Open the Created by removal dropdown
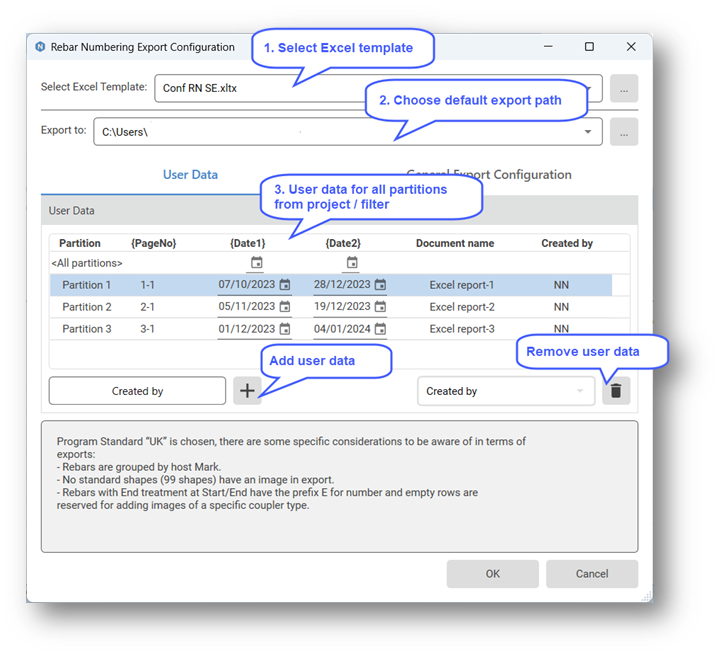723x655 pixels. click(506, 391)
